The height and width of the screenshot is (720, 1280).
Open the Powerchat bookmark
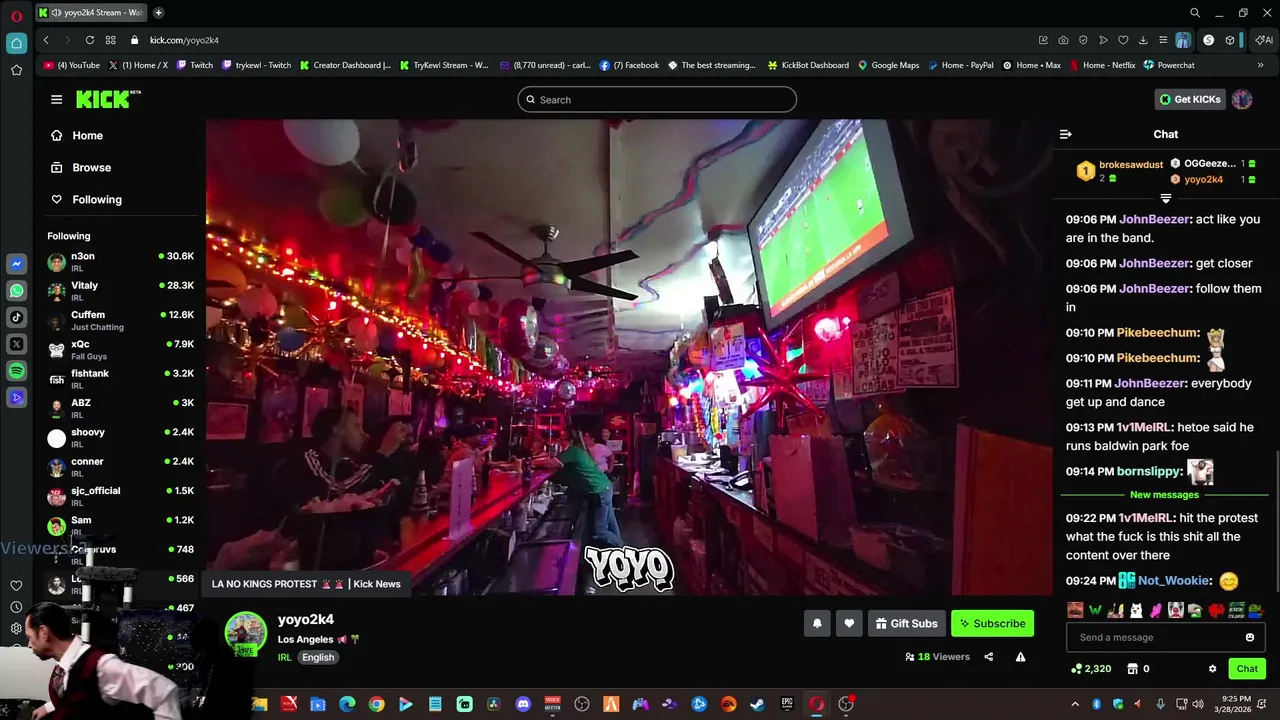[1169, 65]
